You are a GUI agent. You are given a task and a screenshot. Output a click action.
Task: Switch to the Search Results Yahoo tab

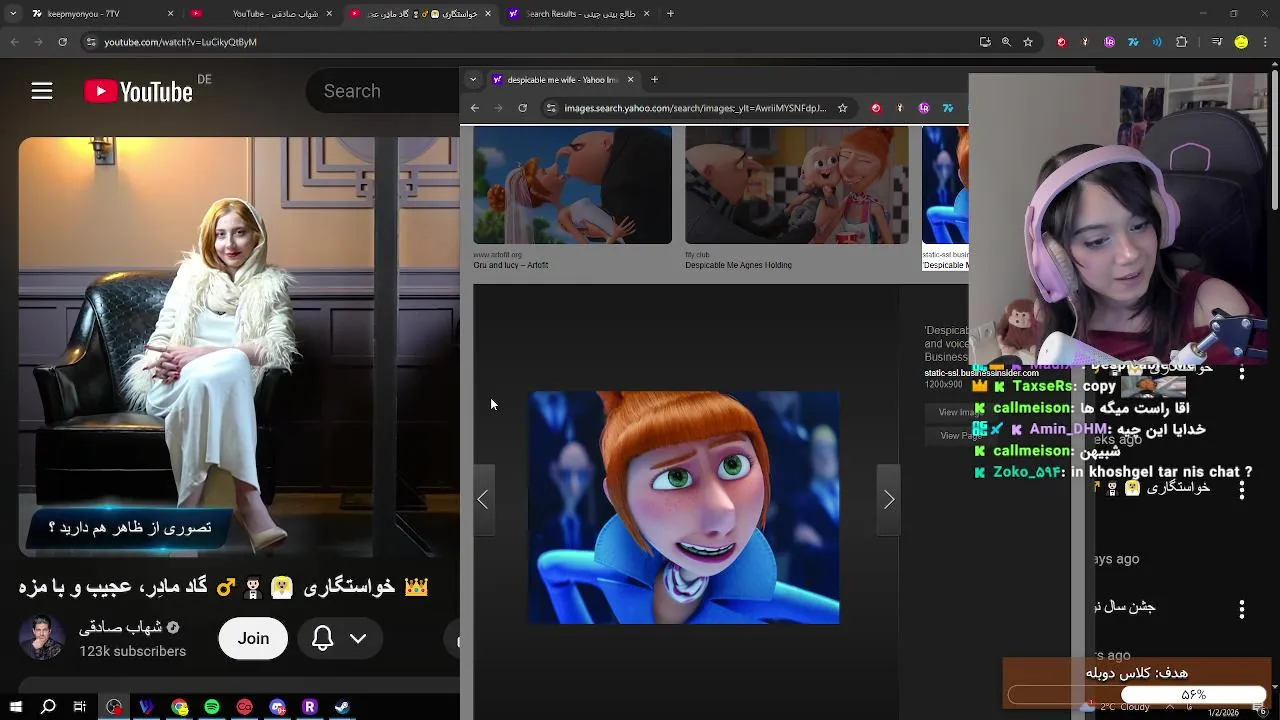[578, 14]
